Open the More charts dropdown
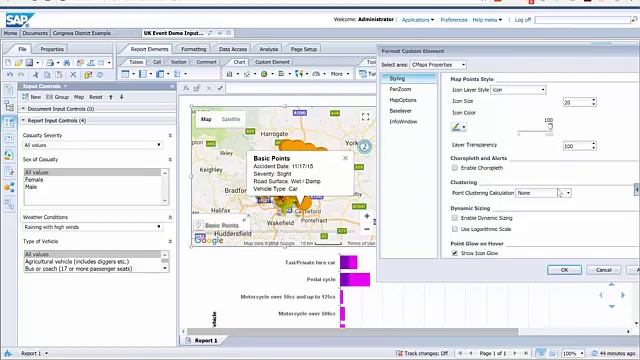The image size is (640, 360). coord(340,74)
